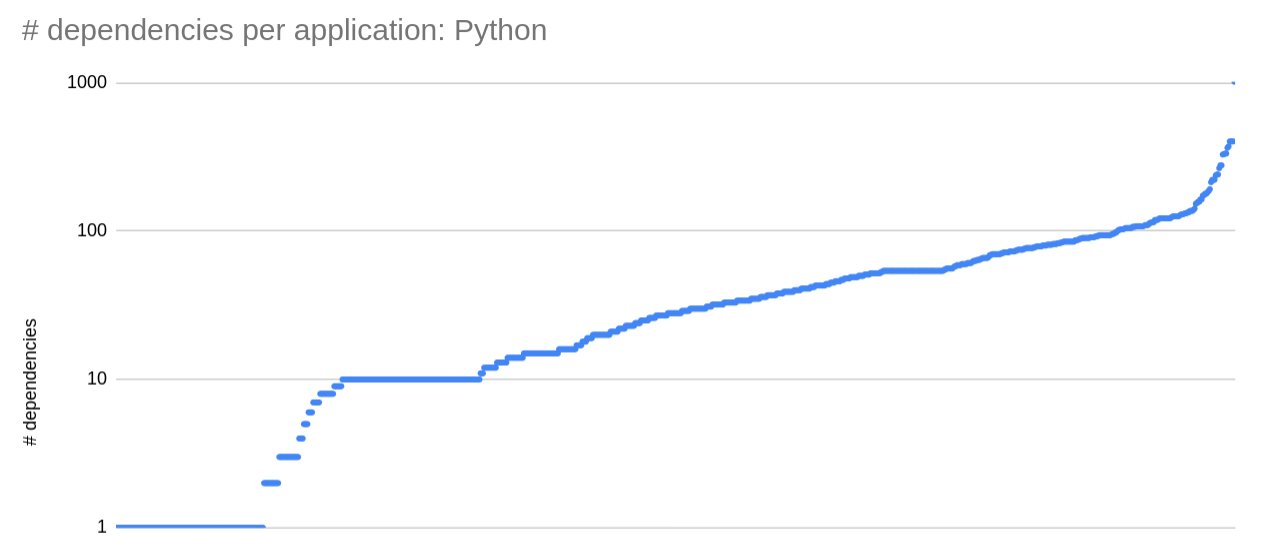The image size is (1270, 537).
Task: Click the 1000 horizontal gridline
Action: [x=675, y=83]
